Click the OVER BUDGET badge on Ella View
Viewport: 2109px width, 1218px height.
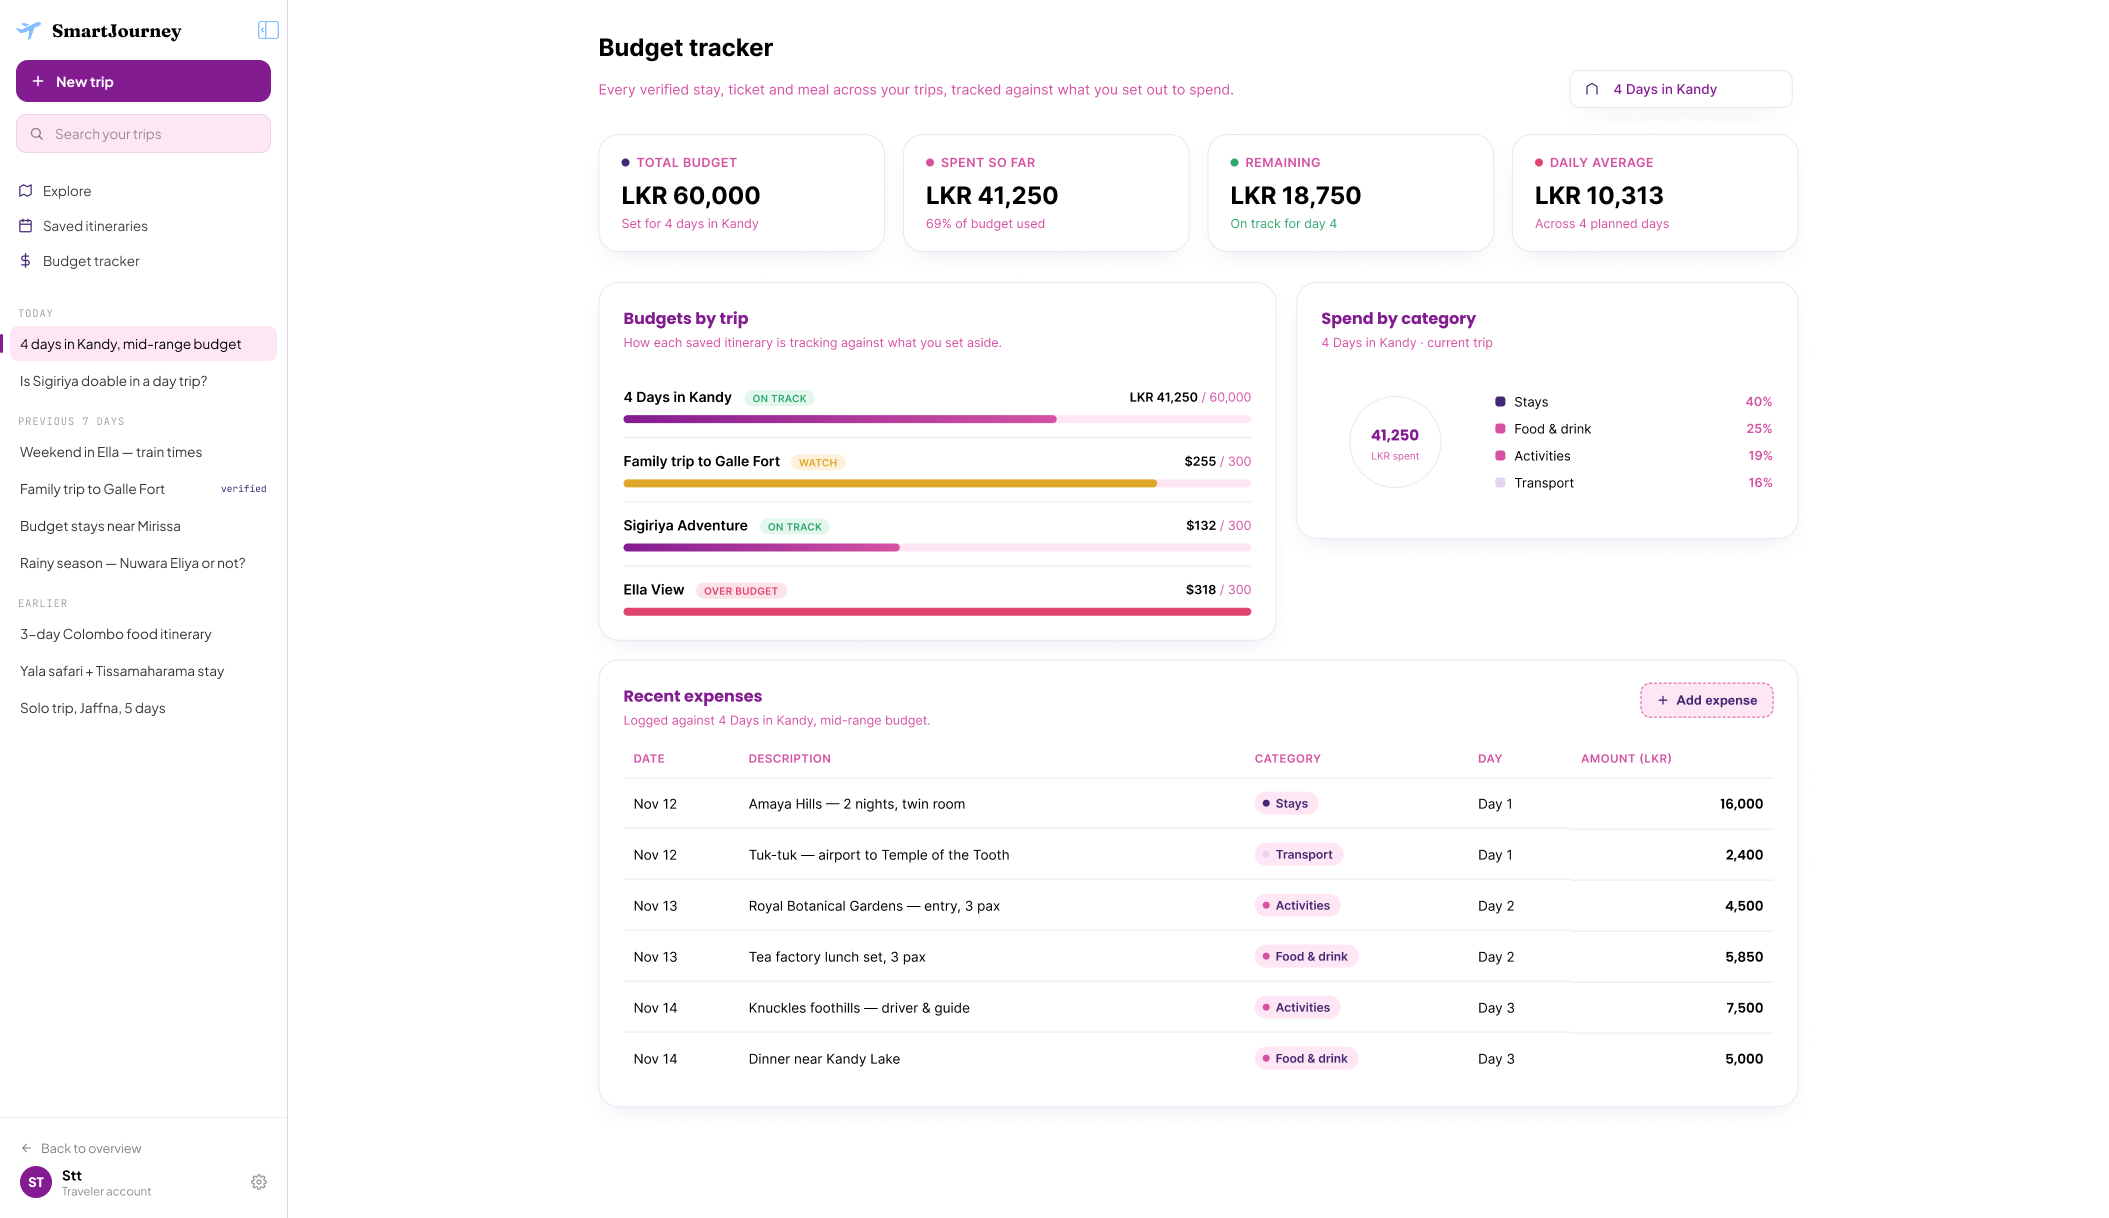[741, 591]
